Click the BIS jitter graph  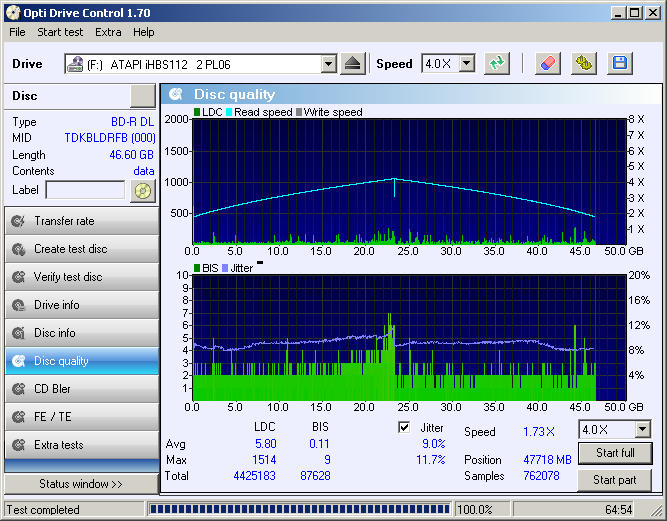point(410,338)
